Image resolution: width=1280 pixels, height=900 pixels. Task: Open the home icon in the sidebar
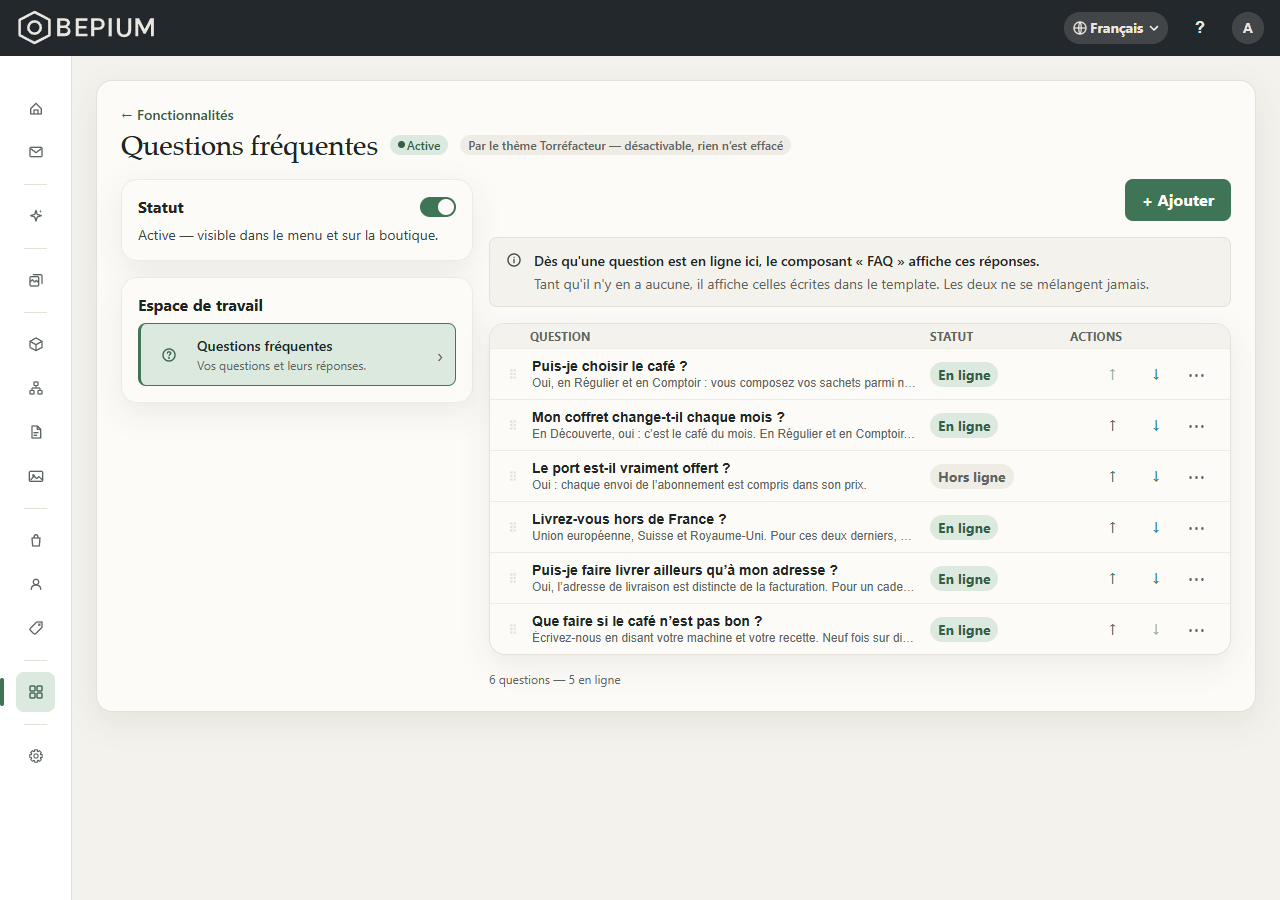[x=36, y=109]
